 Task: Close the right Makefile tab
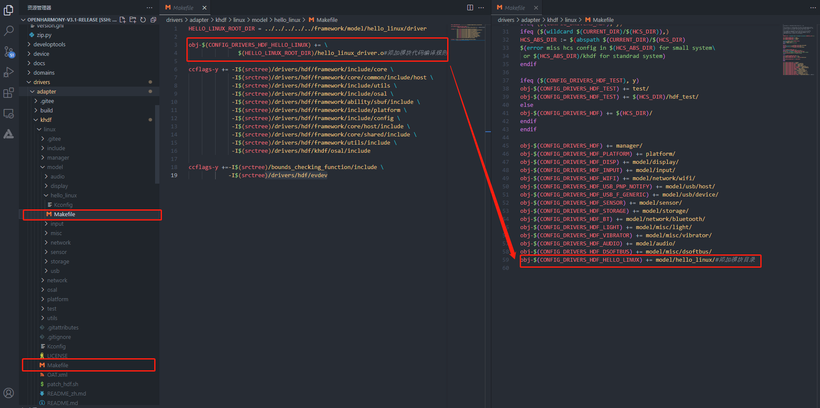[535, 7]
